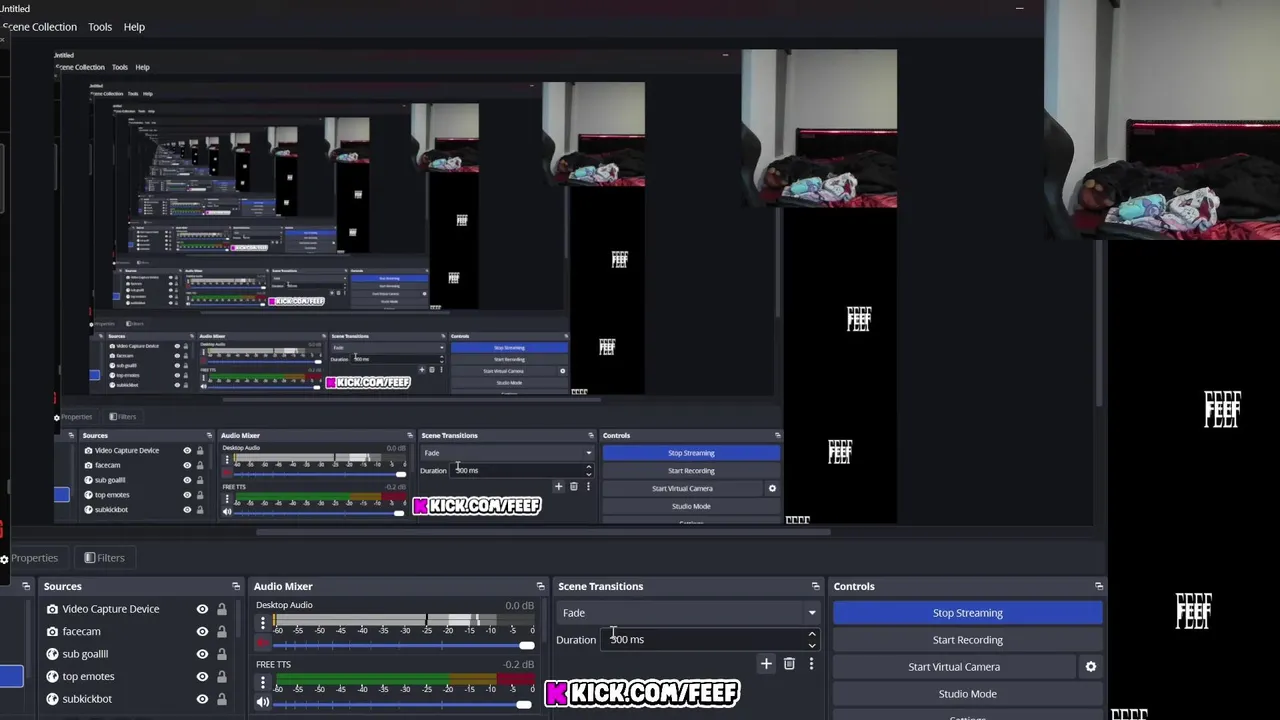Viewport: 1280px width, 720px height.
Task: Float the Controls dock via its icon
Action: pos(1099,586)
